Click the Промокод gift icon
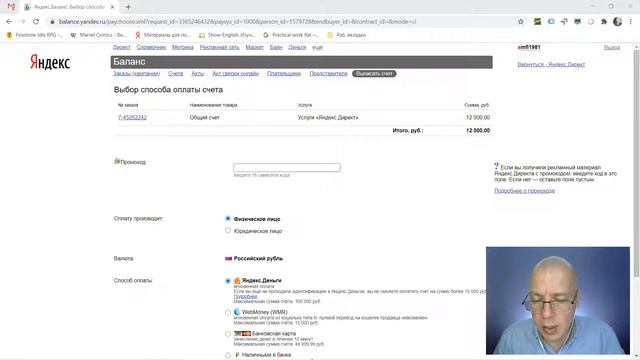640x360 pixels. click(117, 161)
